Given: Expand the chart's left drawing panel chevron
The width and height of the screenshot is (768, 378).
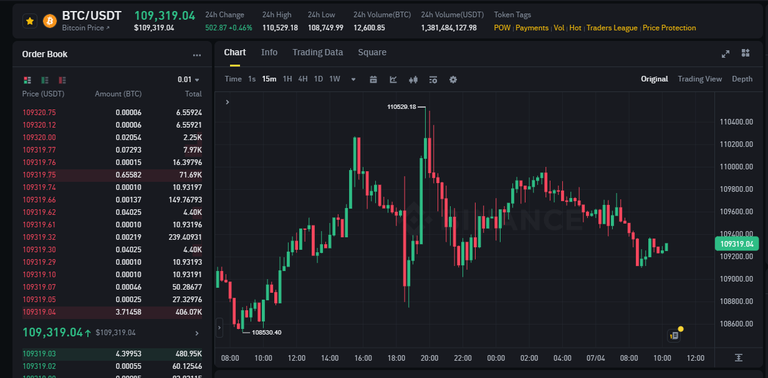Looking at the screenshot, I should [227, 102].
